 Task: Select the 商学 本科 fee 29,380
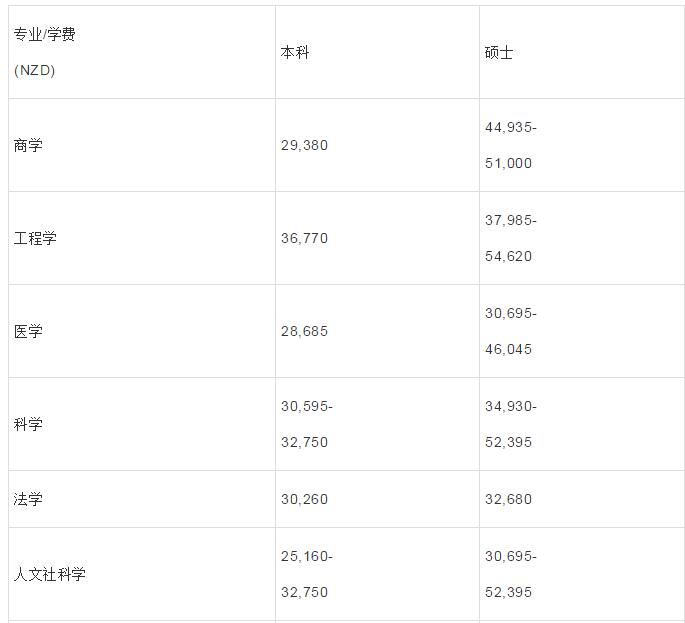(x=304, y=145)
